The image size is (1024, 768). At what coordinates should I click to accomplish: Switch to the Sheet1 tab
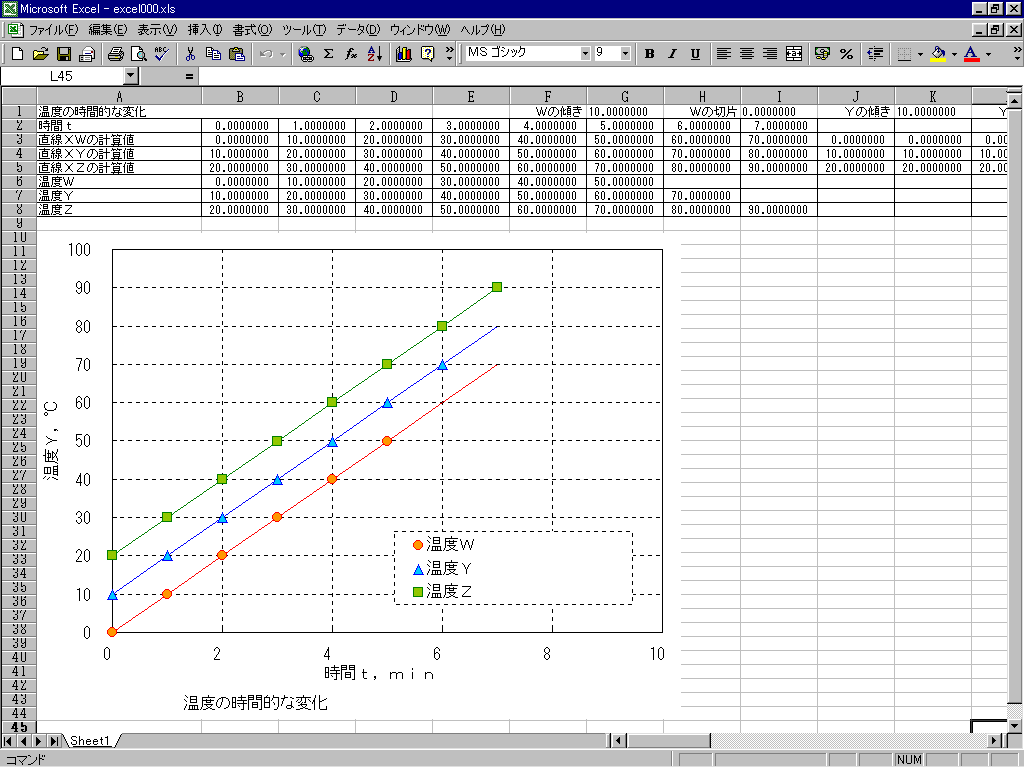click(89, 741)
